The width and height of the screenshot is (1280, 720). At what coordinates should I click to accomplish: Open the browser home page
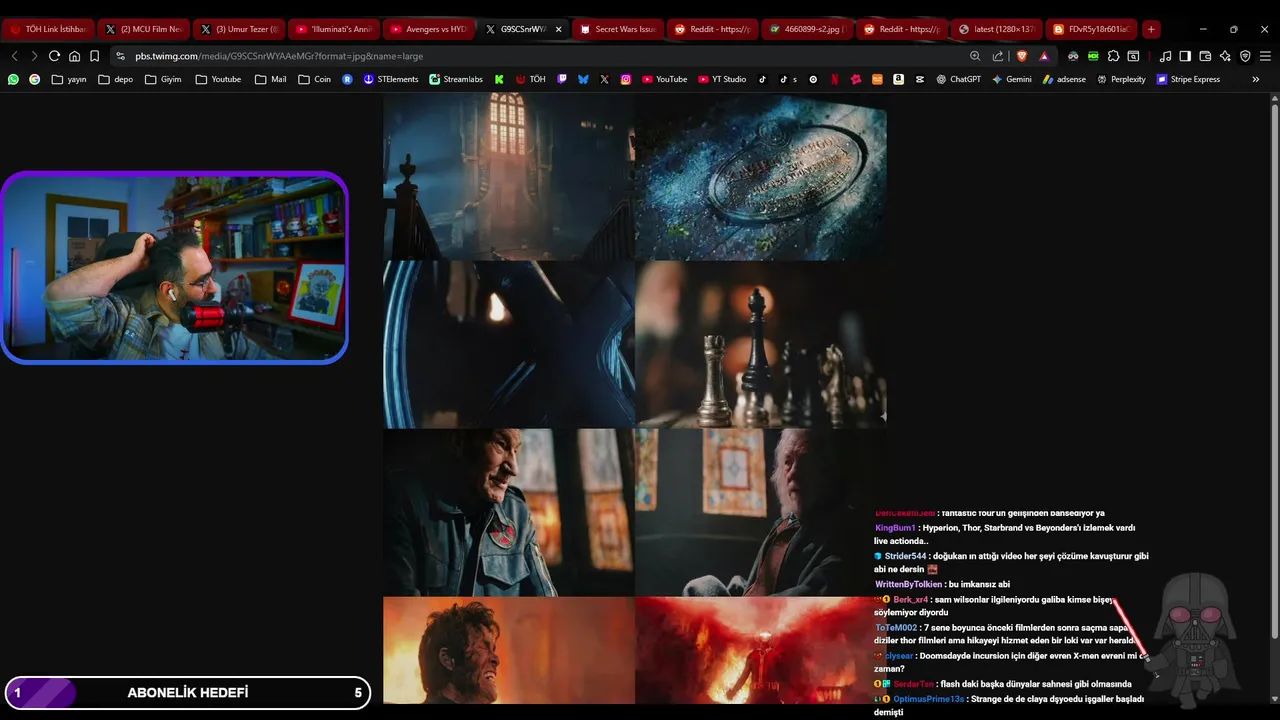pos(74,56)
